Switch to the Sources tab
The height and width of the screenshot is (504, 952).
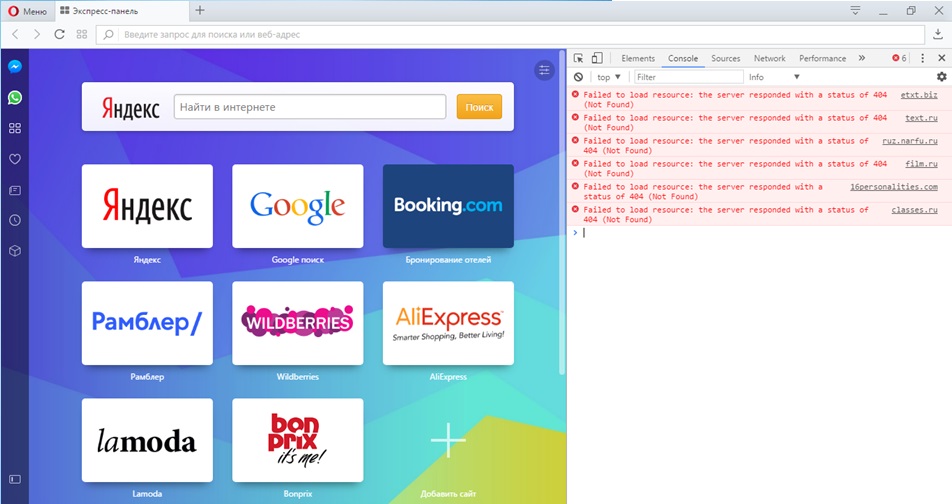click(726, 58)
